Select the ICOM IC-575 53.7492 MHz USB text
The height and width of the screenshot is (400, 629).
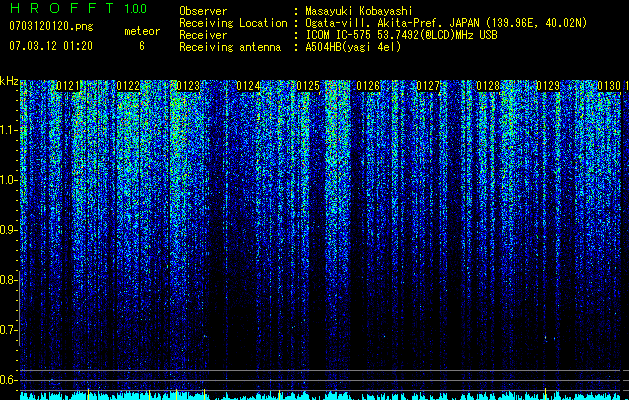[401, 35]
